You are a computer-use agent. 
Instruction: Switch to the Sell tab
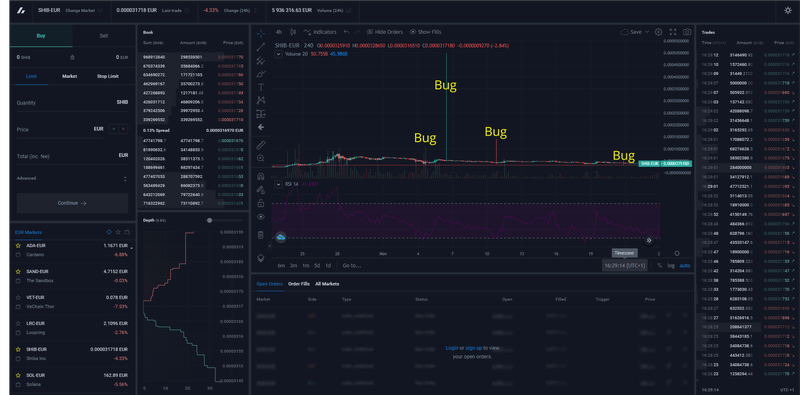click(104, 36)
